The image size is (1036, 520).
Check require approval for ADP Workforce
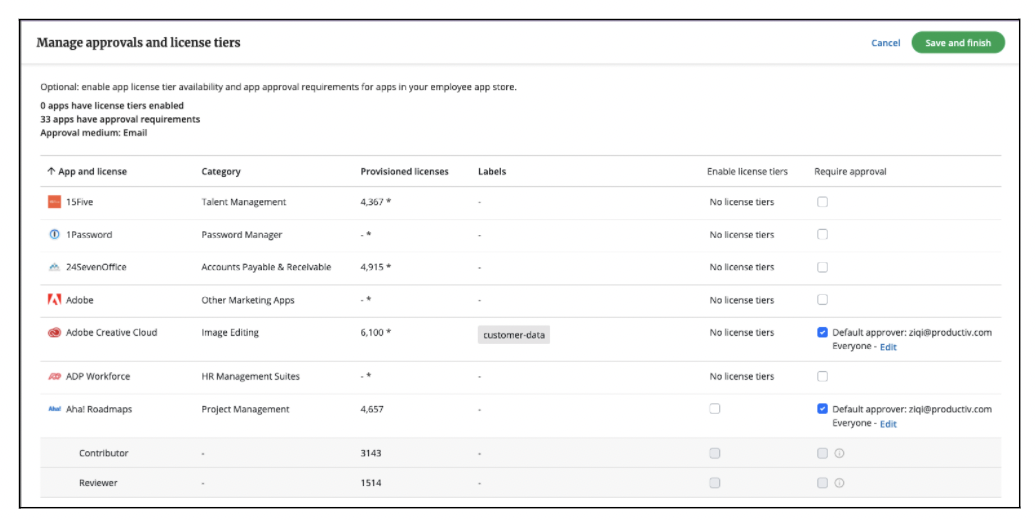822,377
